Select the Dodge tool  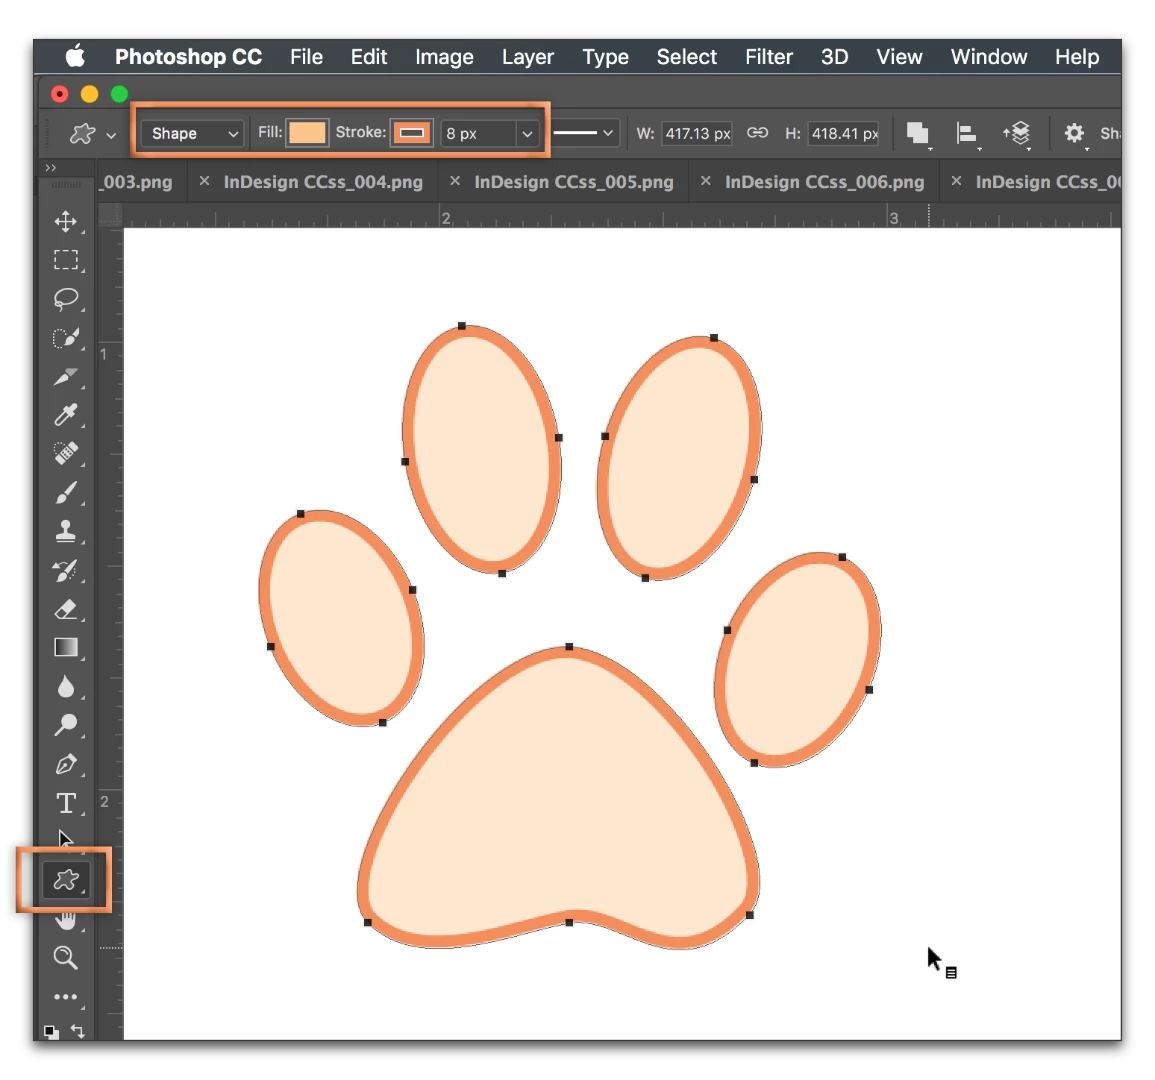pos(66,725)
